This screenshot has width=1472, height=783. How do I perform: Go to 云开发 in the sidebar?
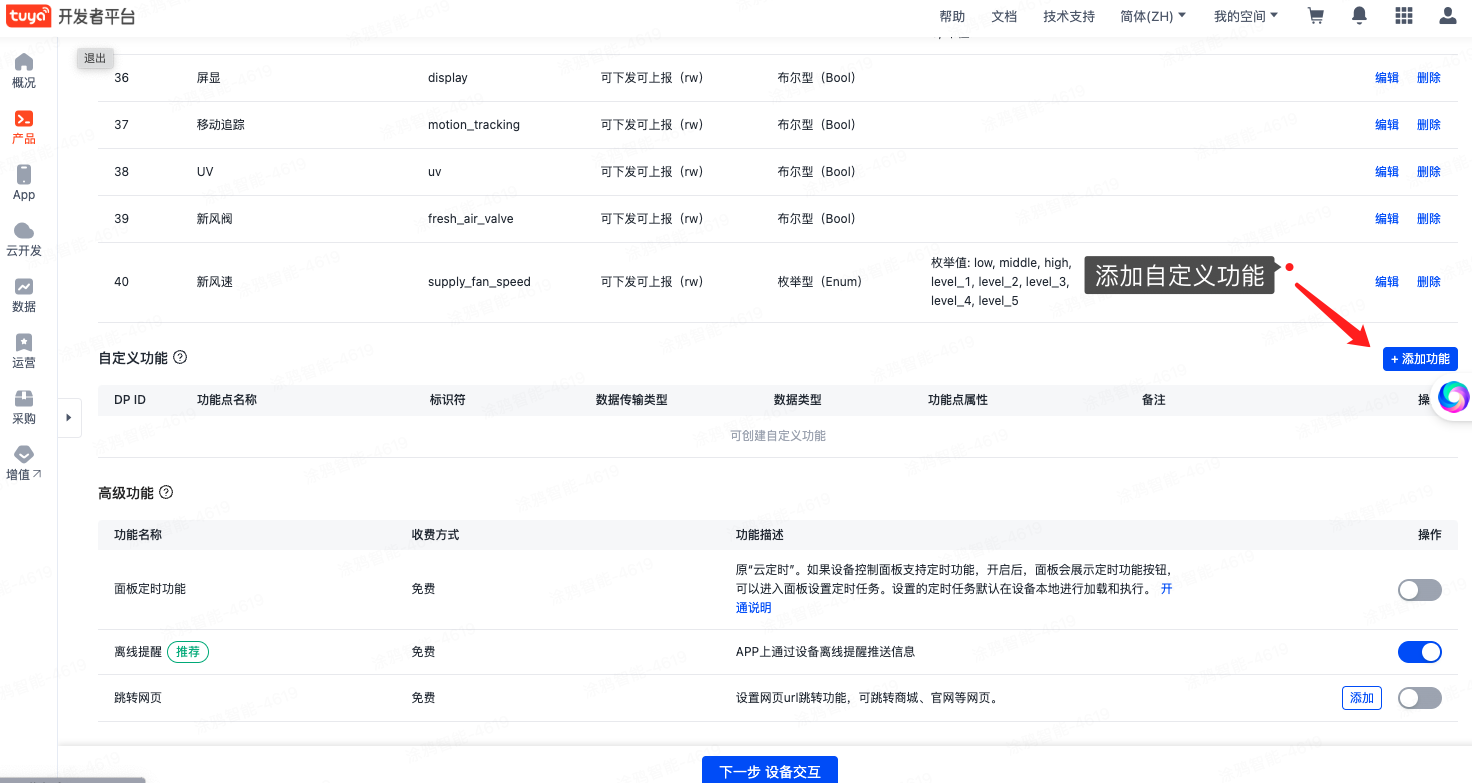click(x=24, y=239)
